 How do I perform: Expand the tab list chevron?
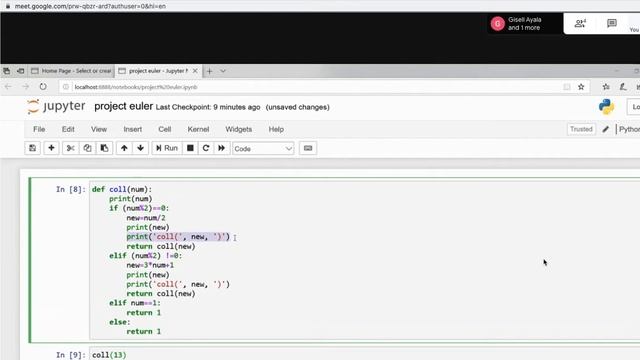[x=223, y=71]
